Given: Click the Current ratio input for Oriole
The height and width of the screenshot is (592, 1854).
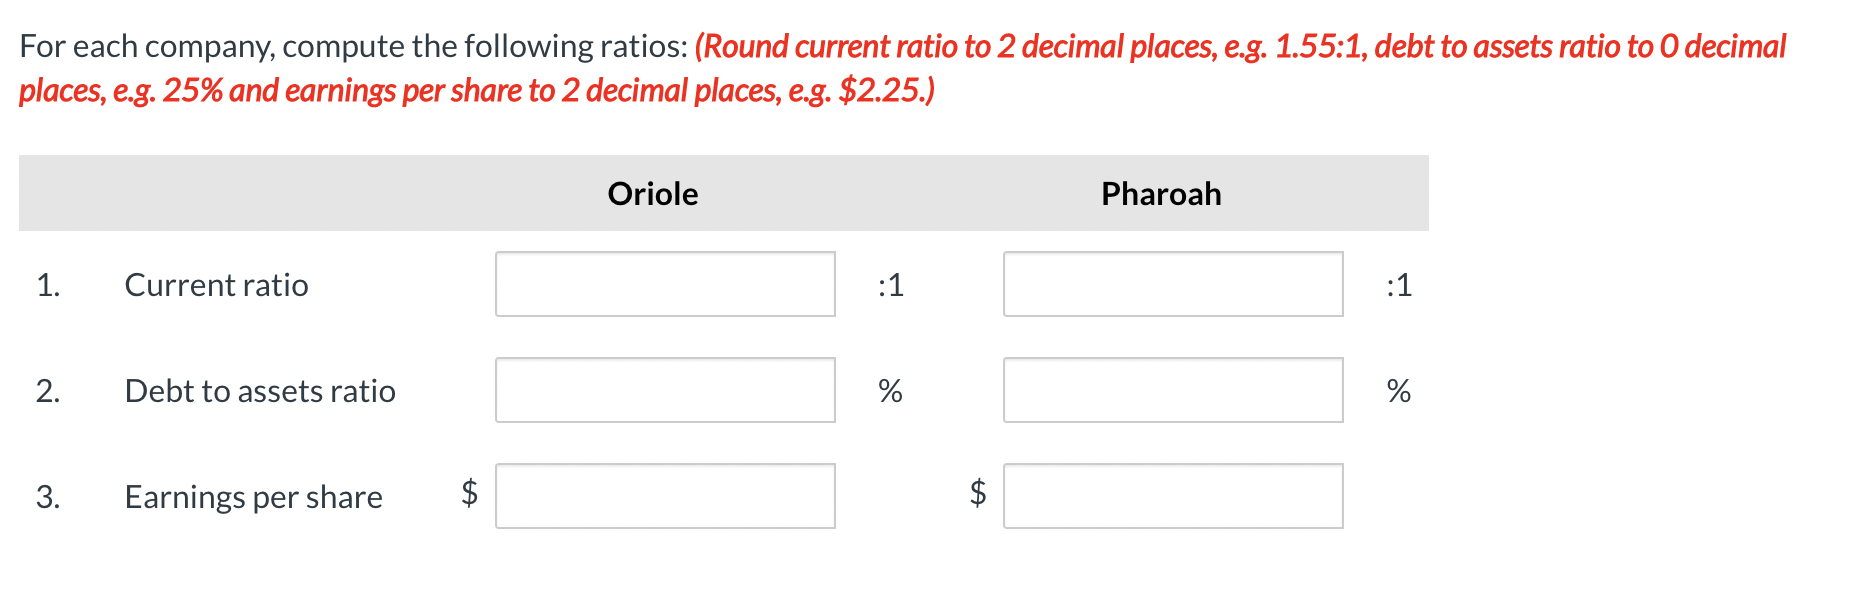Looking at the screenshot, I should tap(664, 284).
